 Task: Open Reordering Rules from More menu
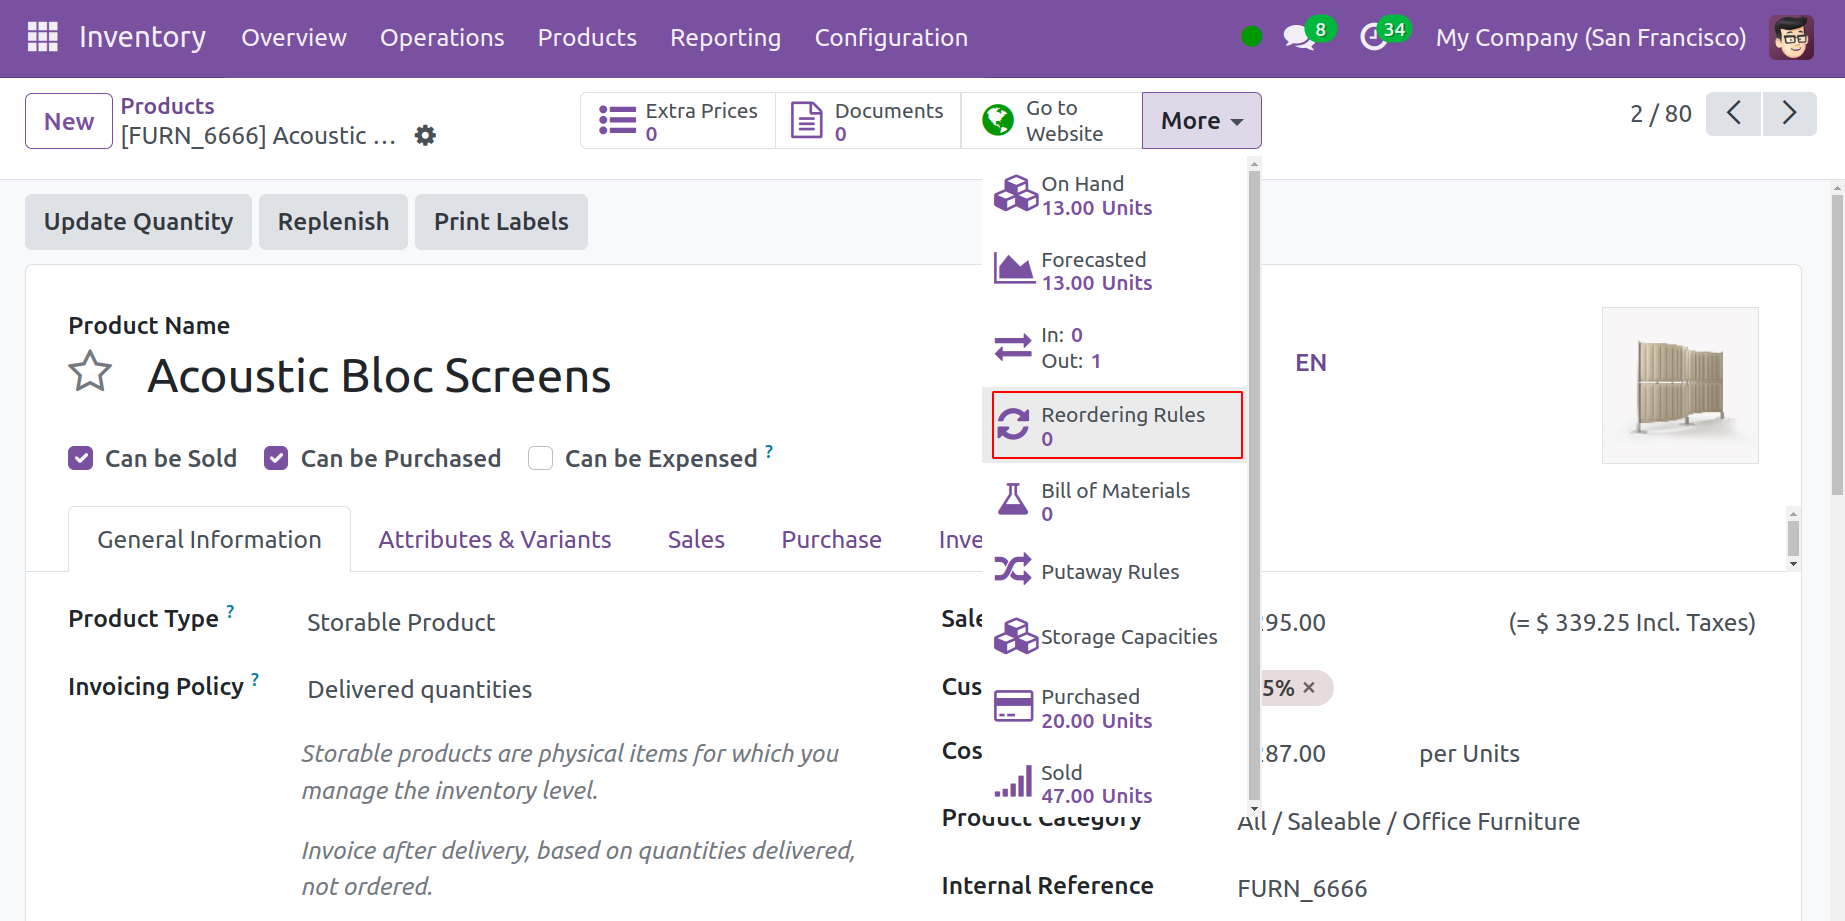point(1116,426)
